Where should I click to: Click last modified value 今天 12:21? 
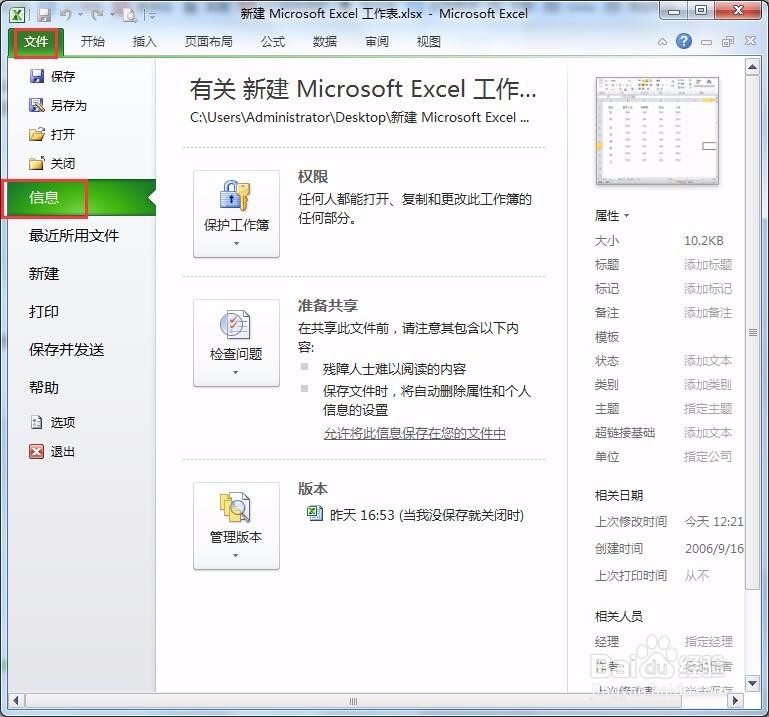714,521
